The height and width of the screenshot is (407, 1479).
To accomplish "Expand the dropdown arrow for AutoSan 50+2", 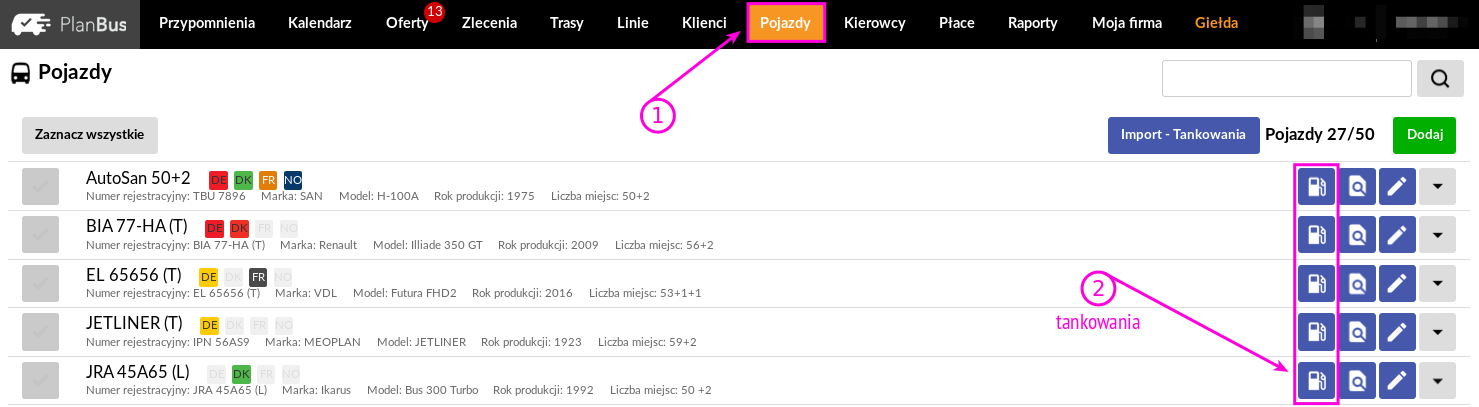I will click(x=1438, y=187).
